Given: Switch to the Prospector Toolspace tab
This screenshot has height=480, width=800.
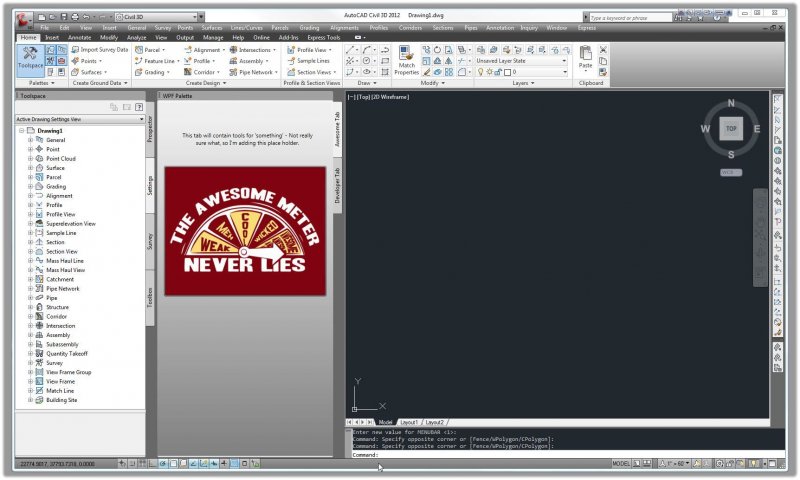Looking at the screenshot, I should [150, 129].
